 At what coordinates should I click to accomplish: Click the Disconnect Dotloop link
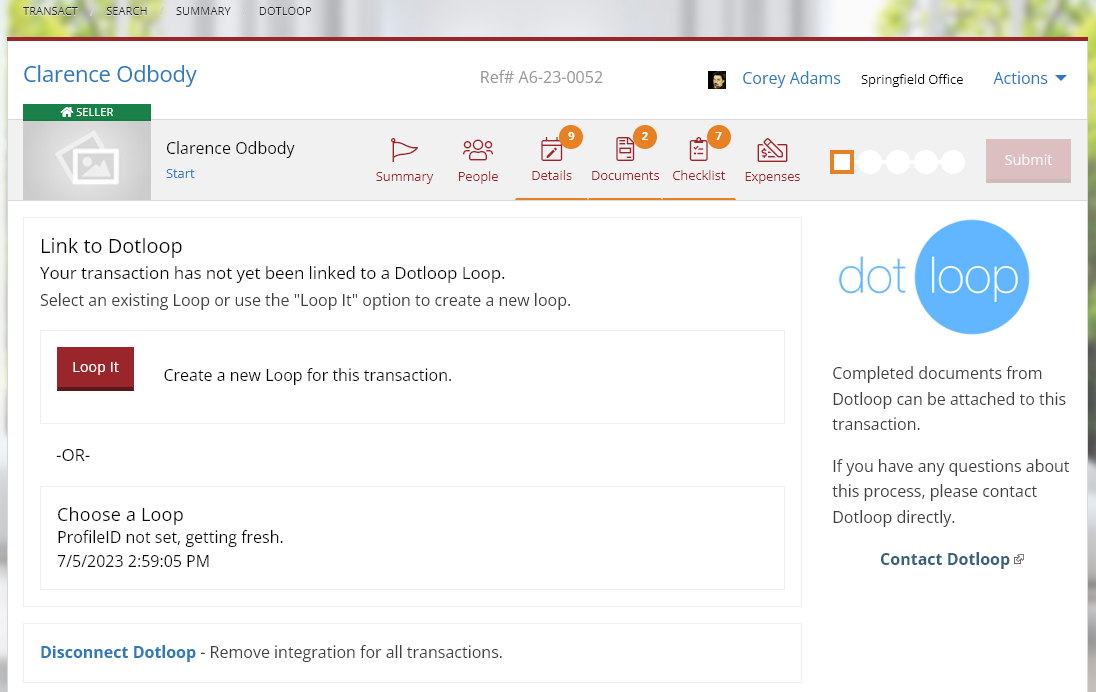[118, 651]
